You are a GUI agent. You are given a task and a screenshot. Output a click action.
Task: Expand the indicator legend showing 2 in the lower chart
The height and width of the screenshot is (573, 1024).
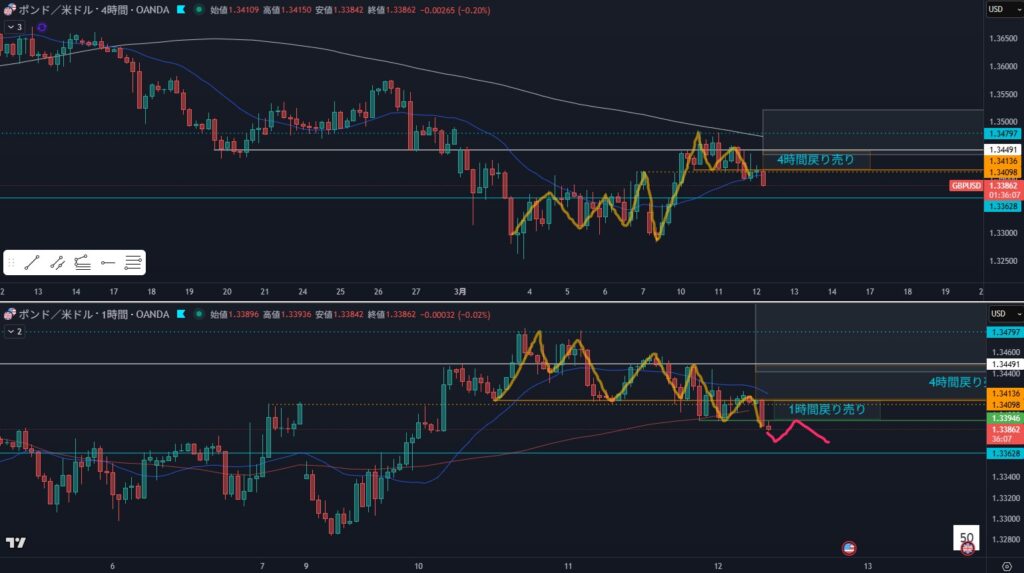coord(14,330)
